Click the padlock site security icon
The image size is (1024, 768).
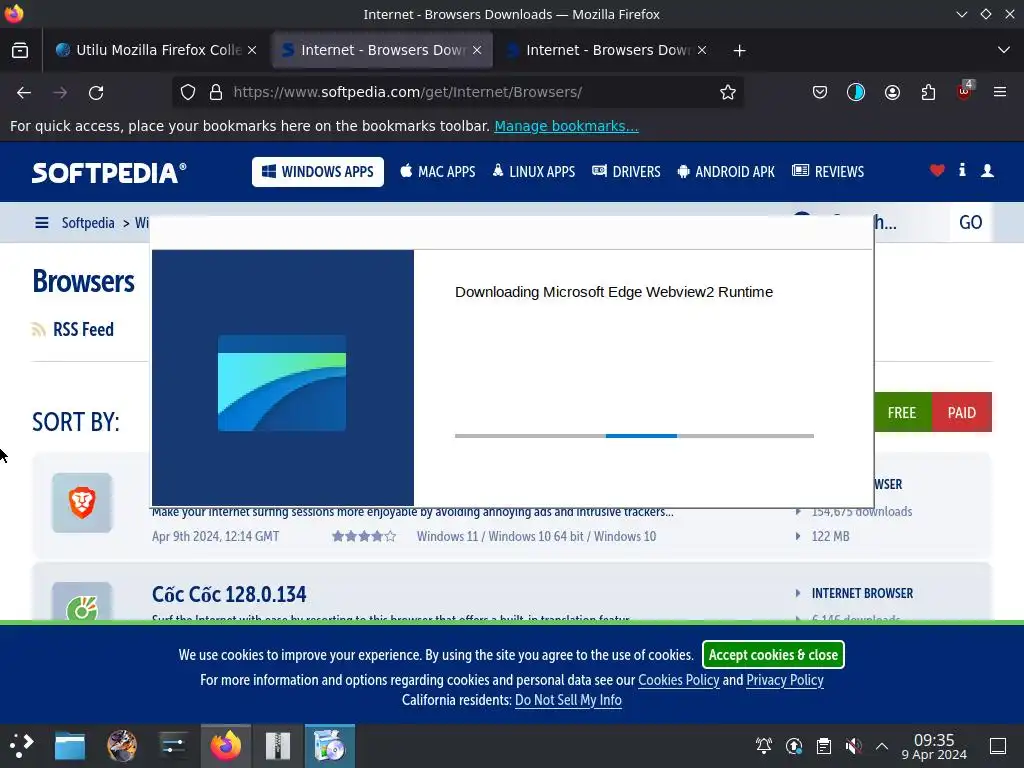(216, 93)
